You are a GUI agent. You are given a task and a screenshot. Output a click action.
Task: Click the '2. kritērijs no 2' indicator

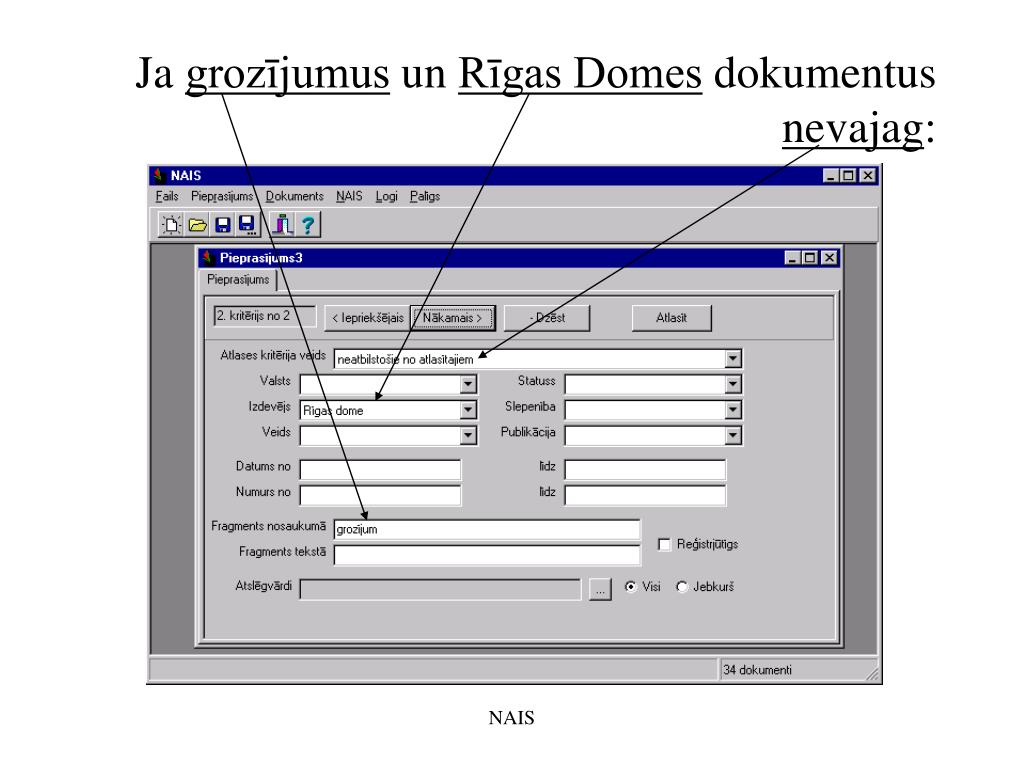pos(264,316)
